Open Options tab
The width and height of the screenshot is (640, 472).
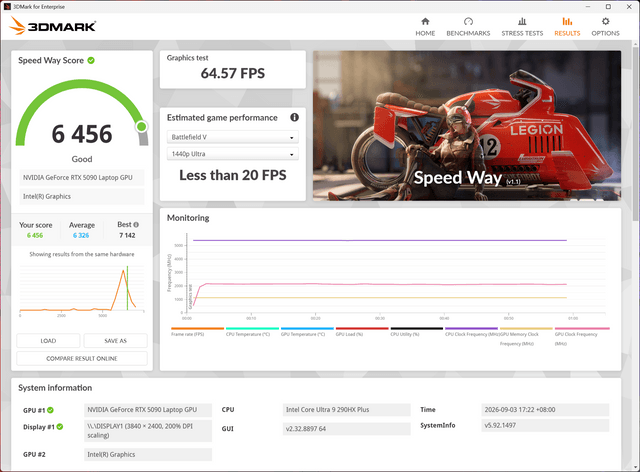point(605,27)
